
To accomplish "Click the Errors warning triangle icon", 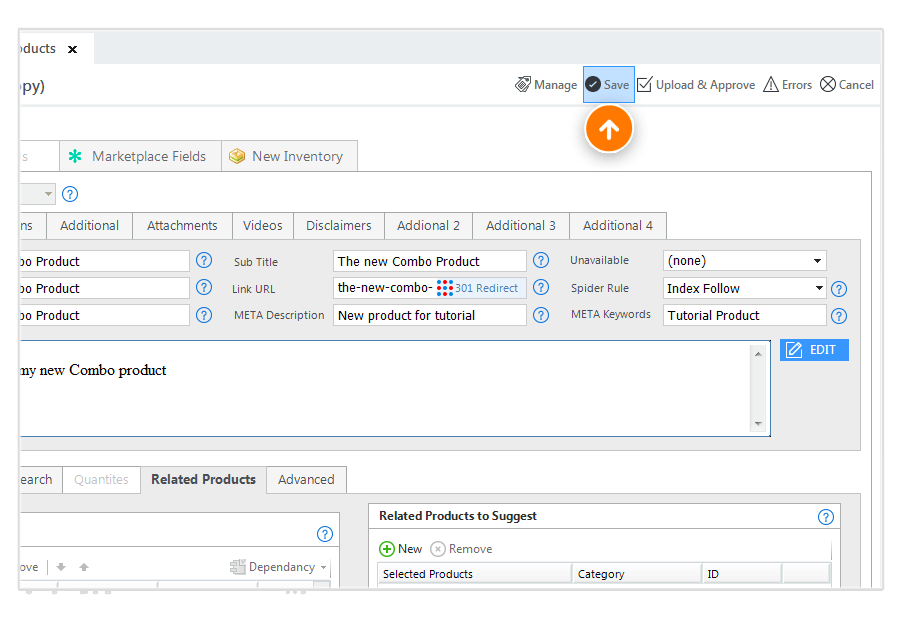I will (771, 84).
